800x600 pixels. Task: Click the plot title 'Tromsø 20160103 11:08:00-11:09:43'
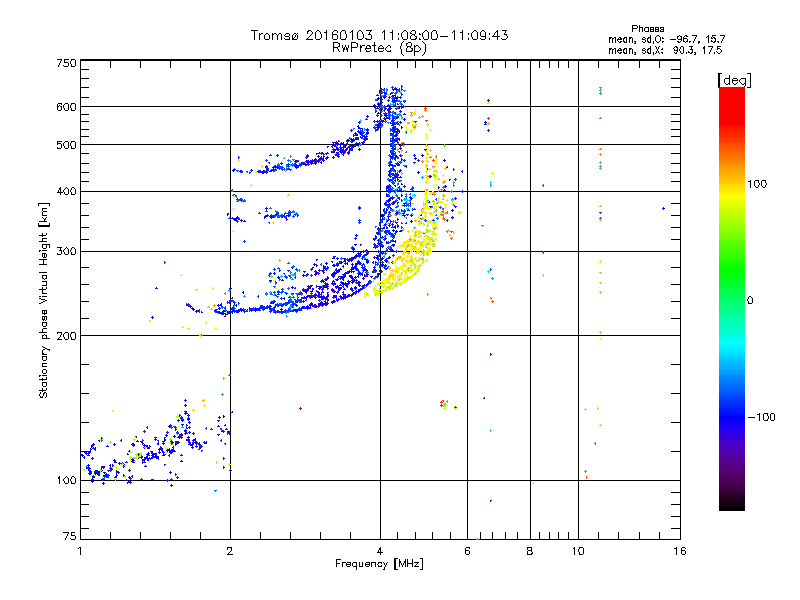(379, 35)
